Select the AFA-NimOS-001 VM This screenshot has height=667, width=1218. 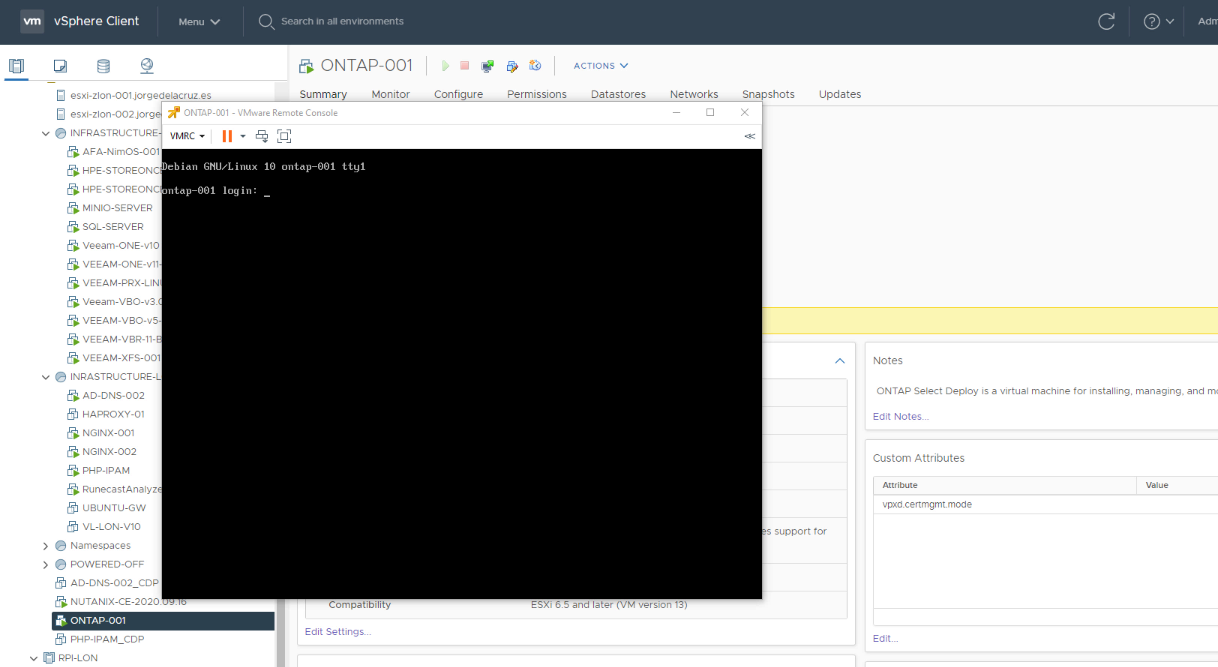point(120,152)
